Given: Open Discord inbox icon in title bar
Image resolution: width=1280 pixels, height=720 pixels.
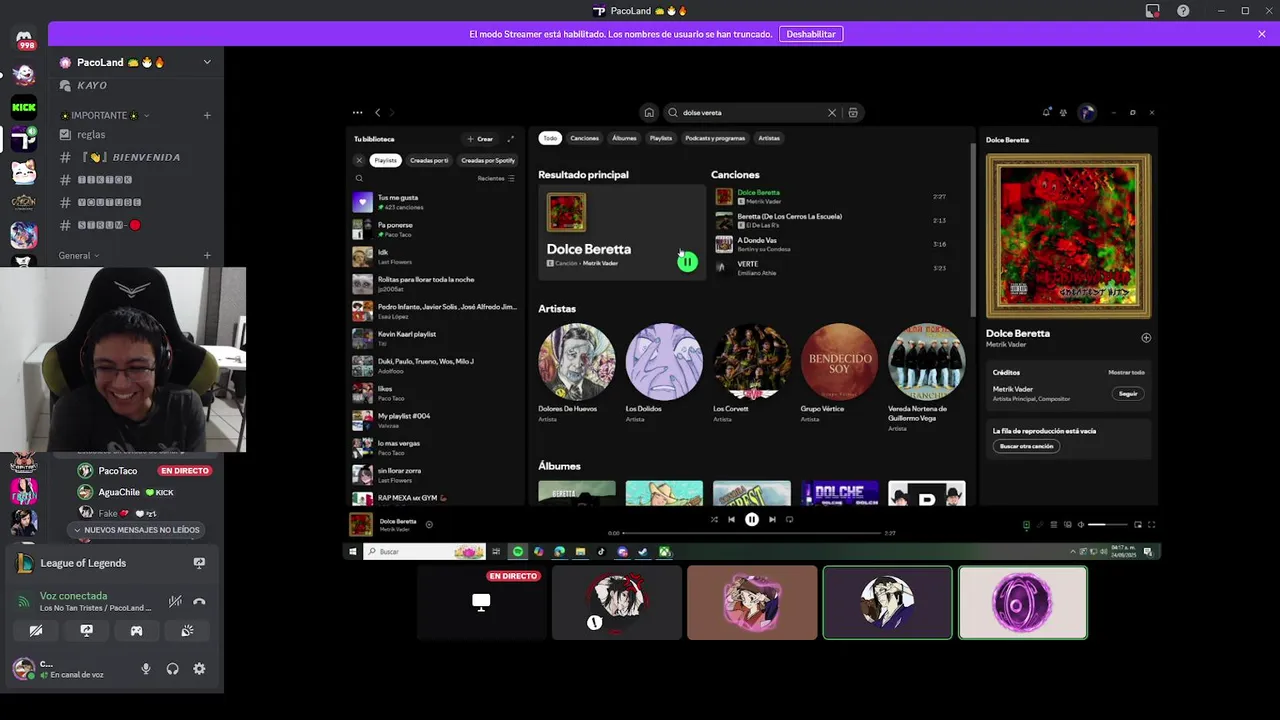Looking at the screenshot, I should click(x=1153, y=11).
